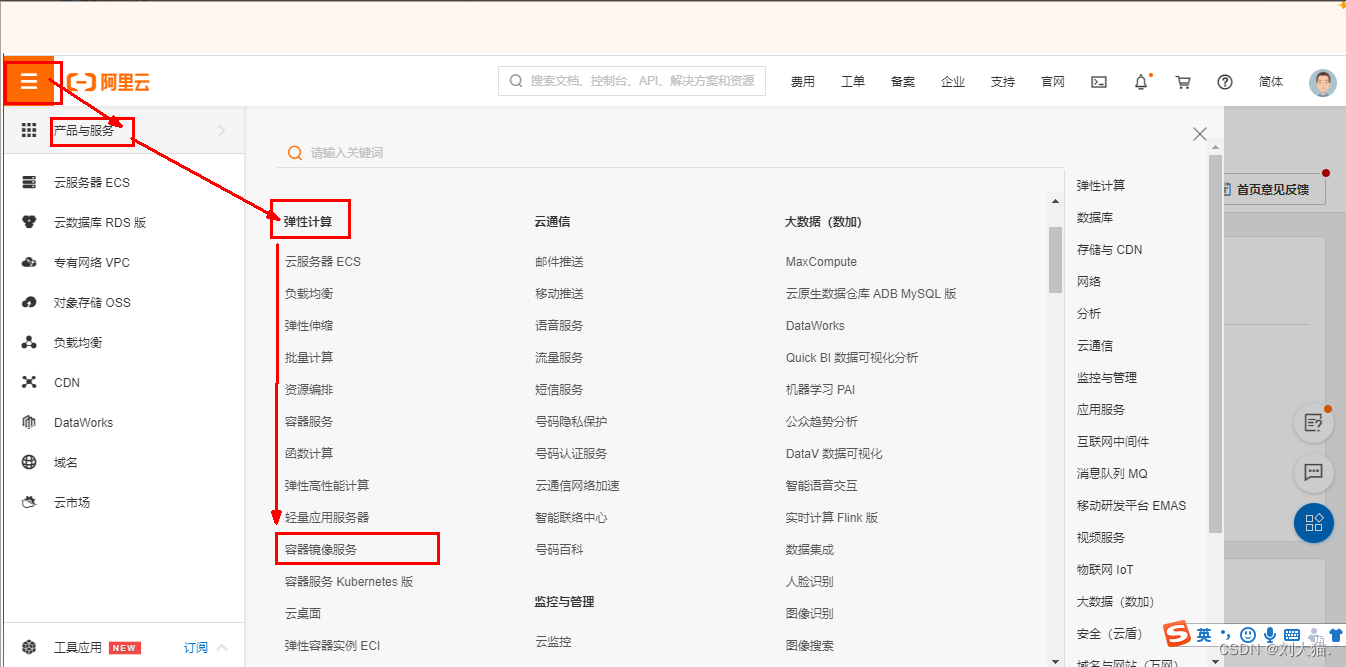Open 云监控 product link
Image resolution: width=1346 pixels, height=667 pixels.
coord(553,642)
